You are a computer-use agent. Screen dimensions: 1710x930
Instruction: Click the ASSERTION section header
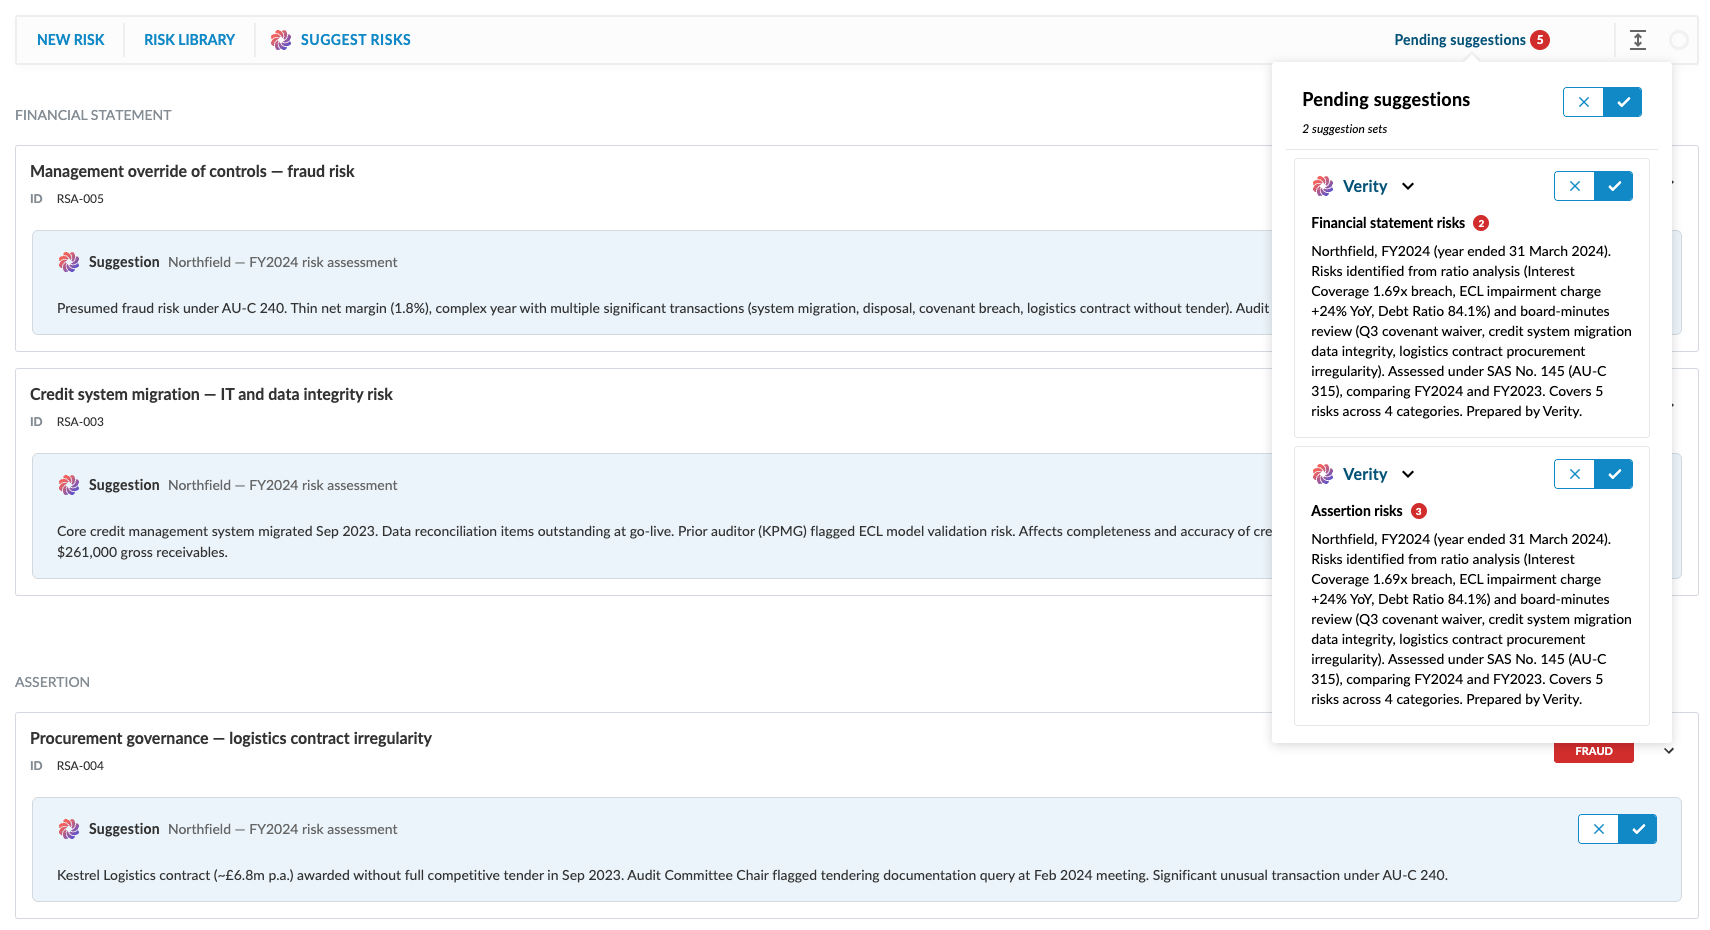coord(52,682)
